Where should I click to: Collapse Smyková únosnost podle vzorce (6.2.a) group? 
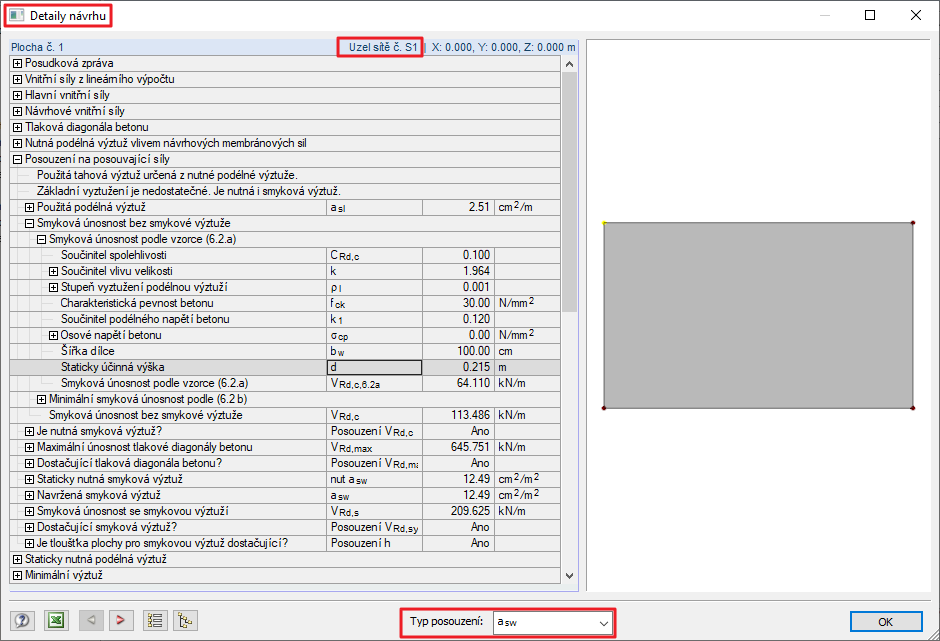point(41,239)
